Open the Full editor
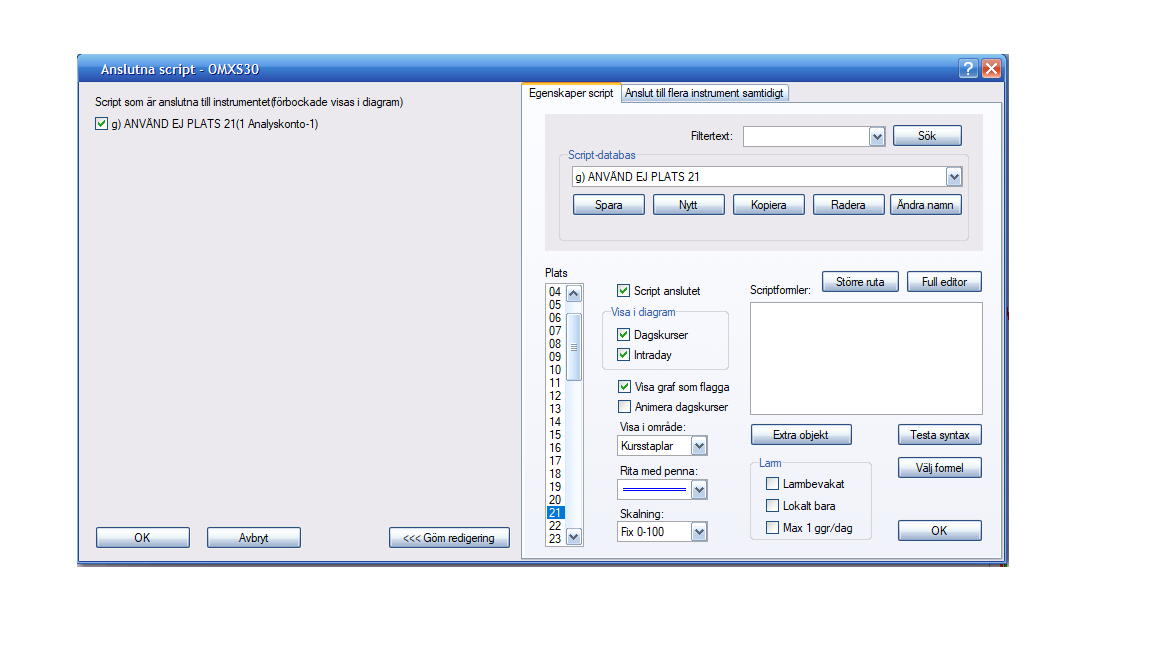The image size is (1152, 648). (944, 282)
